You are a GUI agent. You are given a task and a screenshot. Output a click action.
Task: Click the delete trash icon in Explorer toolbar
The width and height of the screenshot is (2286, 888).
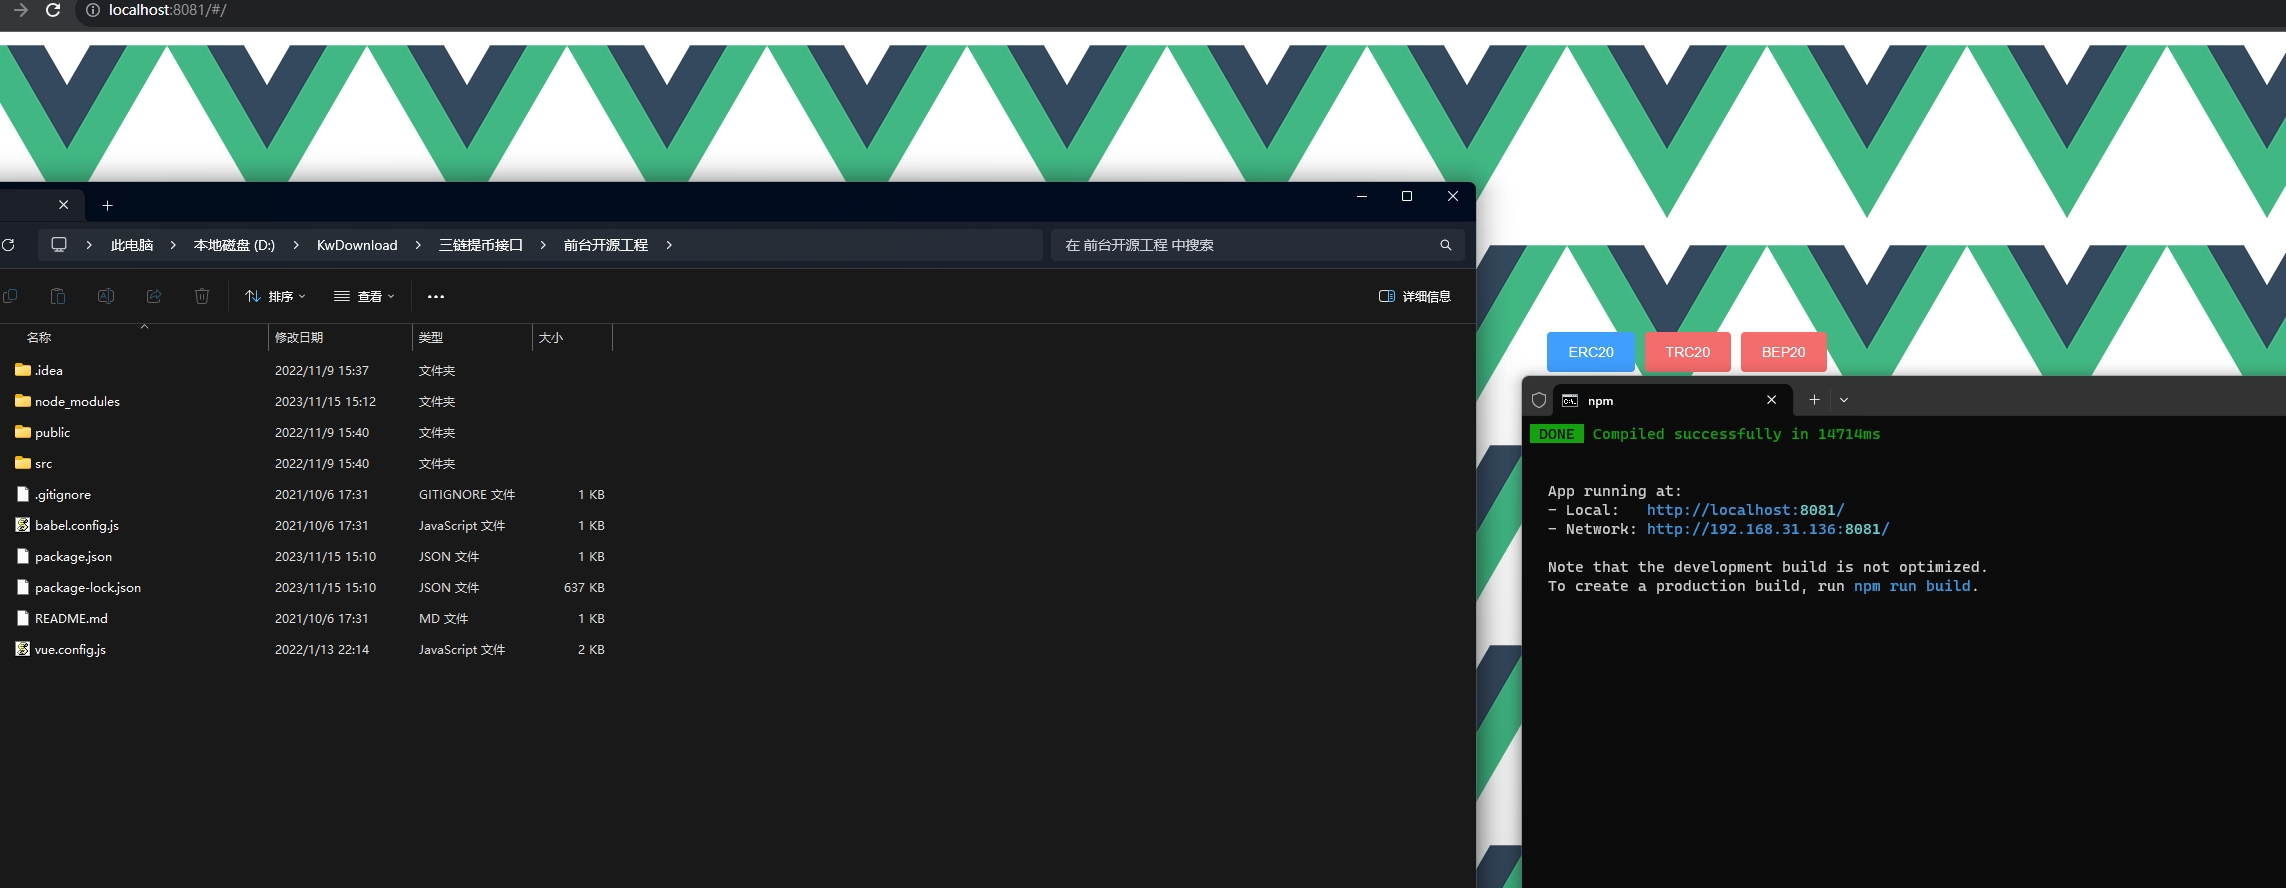point(202,296)
